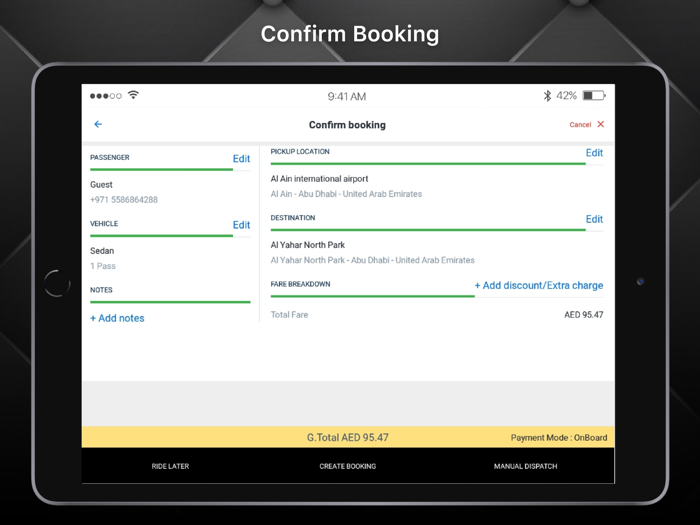Image resolution: width=700 pixels, height=525 pixels.
Task: Tap the G.Total AED 95.47 bar
Action: pos(347,438)
